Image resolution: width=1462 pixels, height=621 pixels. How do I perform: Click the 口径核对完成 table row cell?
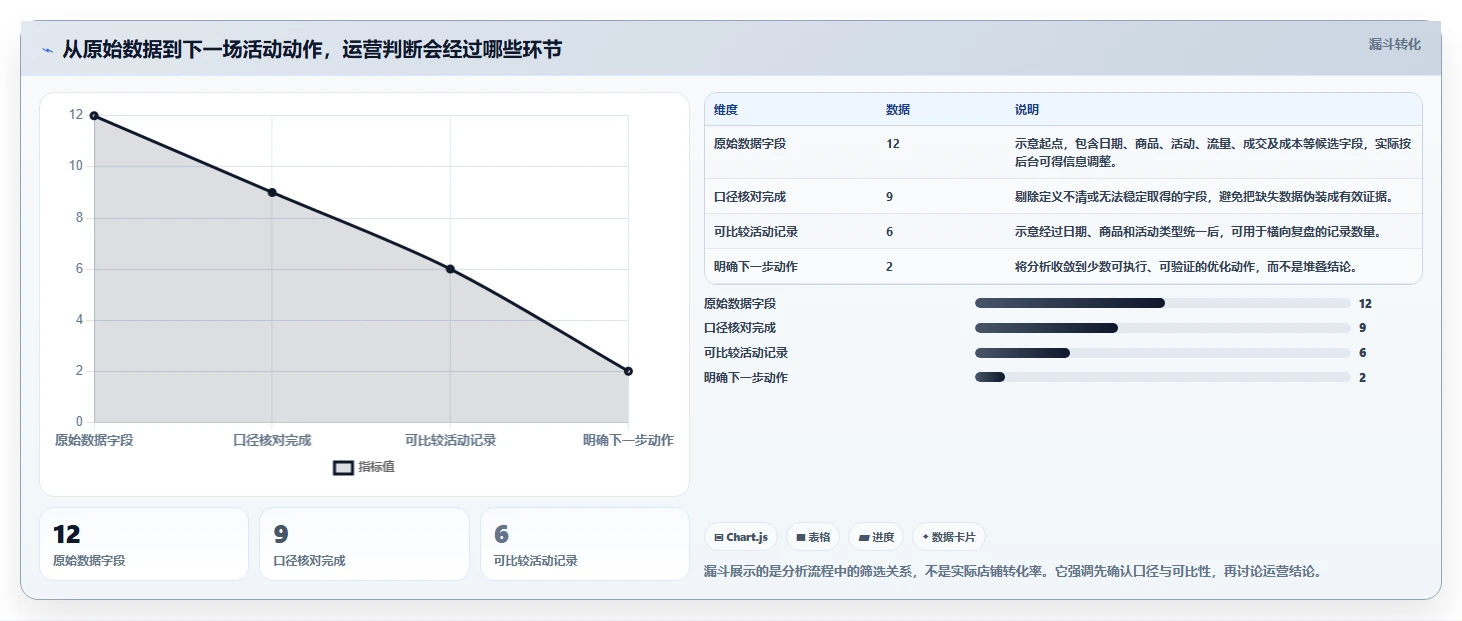(x=750, y=197)
